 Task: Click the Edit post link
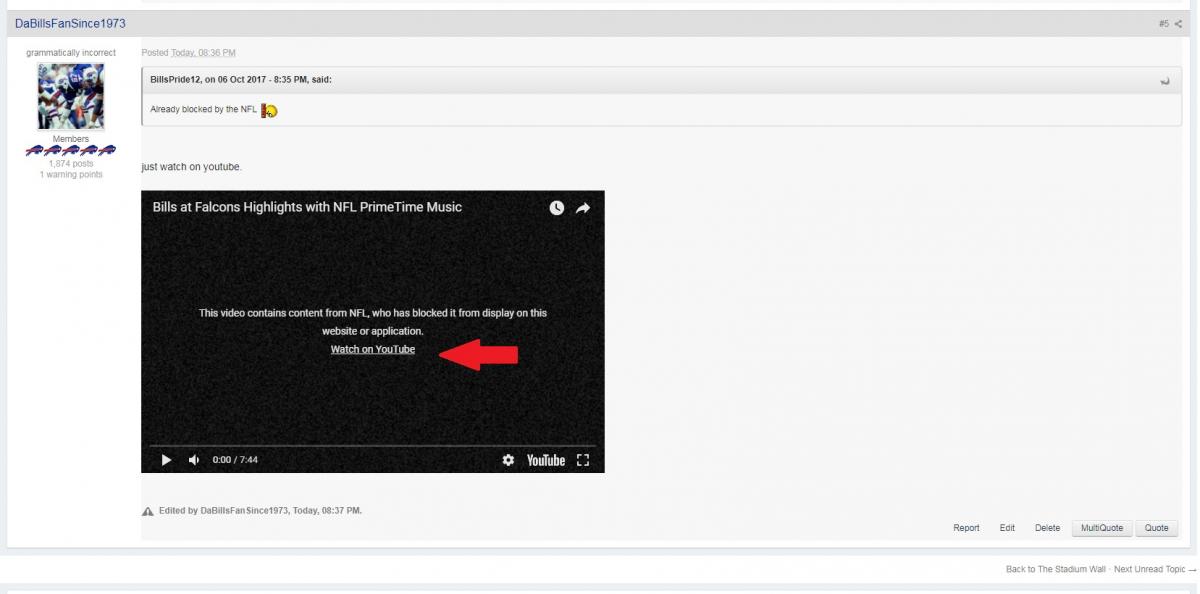click(1007, 528)
